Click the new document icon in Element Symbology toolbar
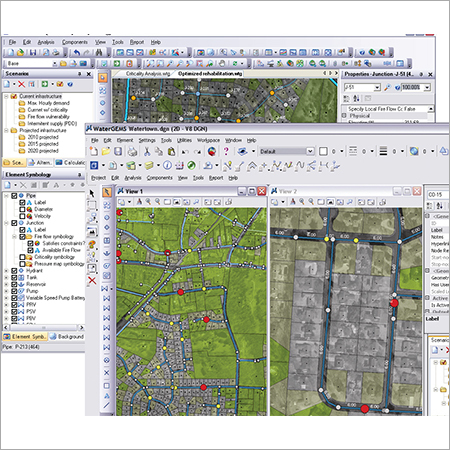Image resolution: width=450 pixels, height=450 pixels. [x=7, y=185]
